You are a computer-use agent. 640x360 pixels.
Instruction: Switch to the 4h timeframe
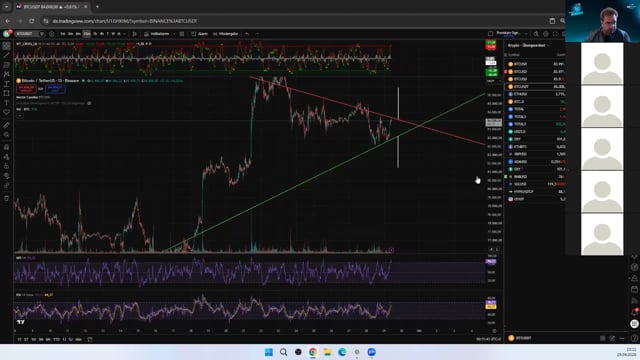coord(102,34)
